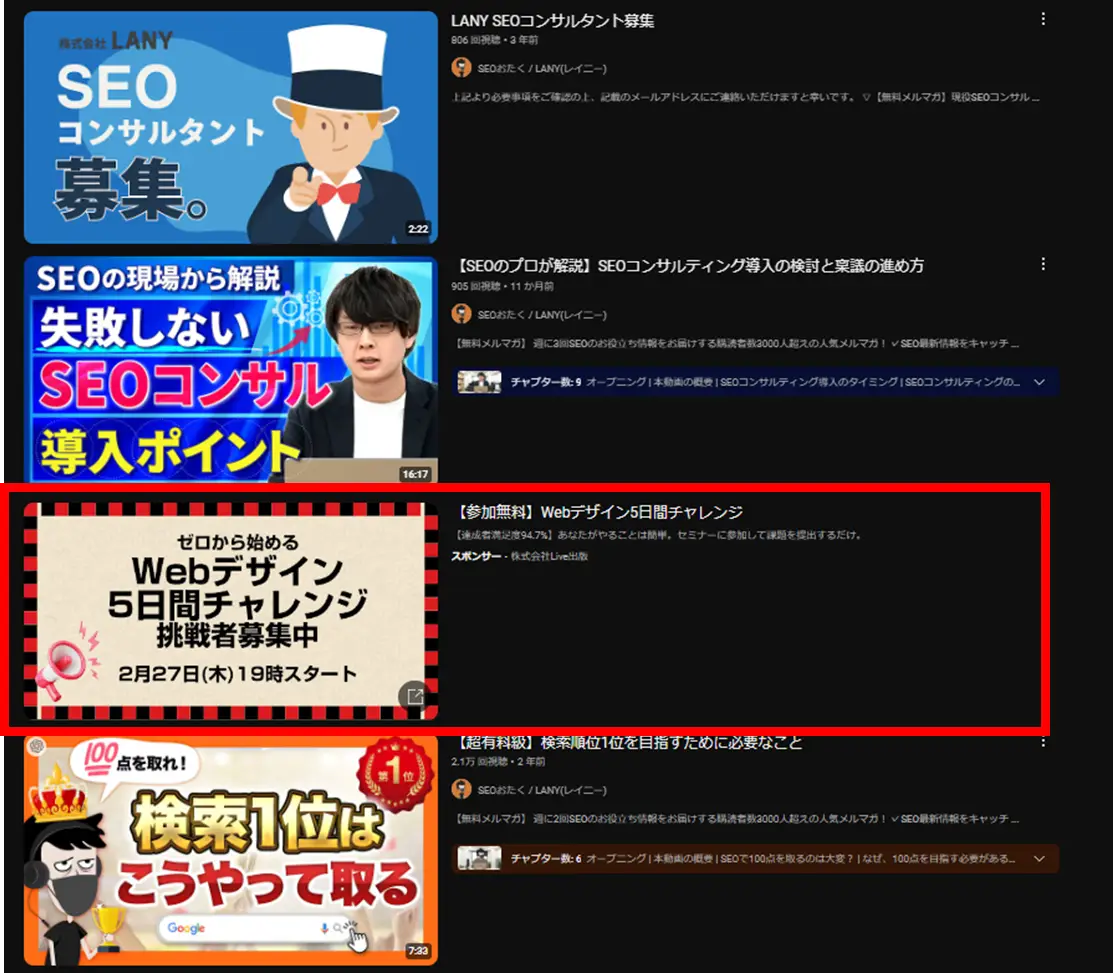Click chapter preview image beside チャプター数: 6

479,859
